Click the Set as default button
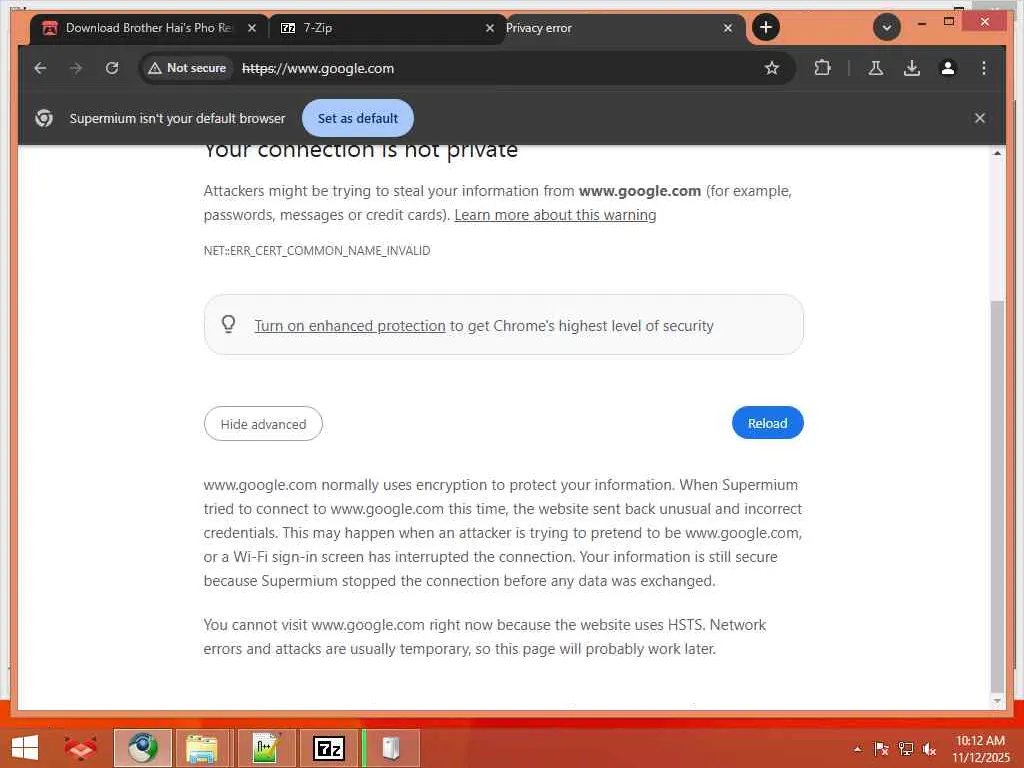Screen dimensions: 1024x768 pyautogui.click(x=358, y=118)
